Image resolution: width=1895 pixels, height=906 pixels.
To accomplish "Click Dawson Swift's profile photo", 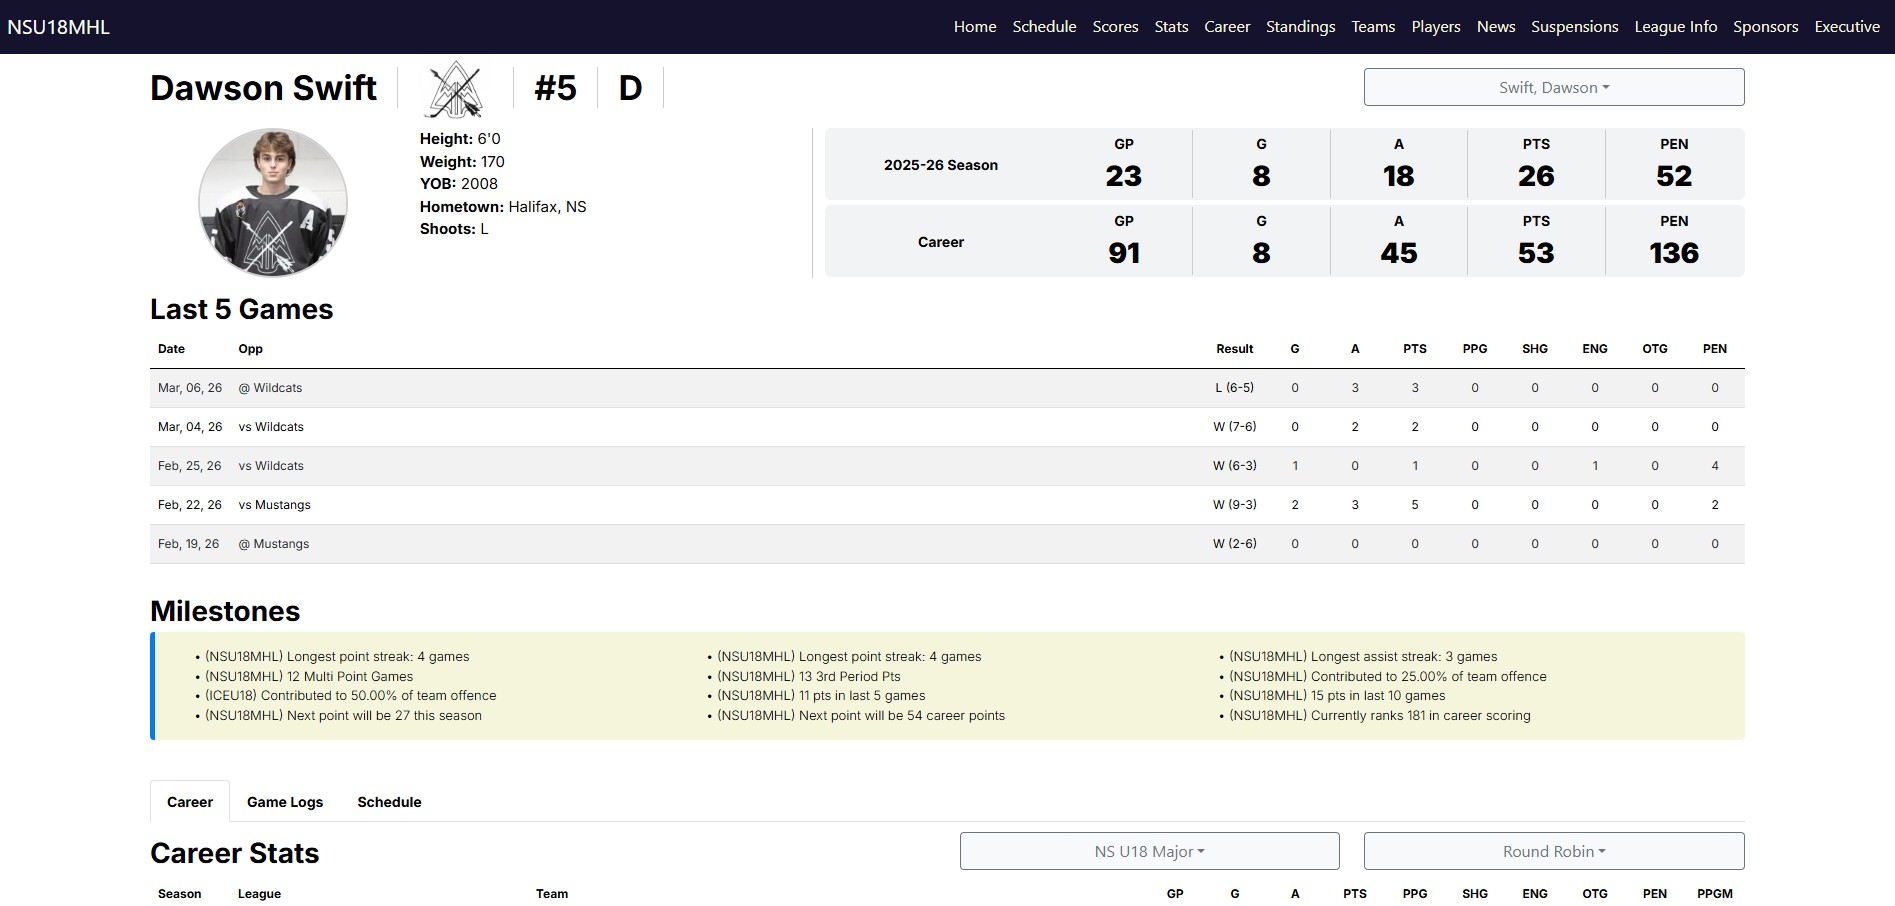I will [272, 202].
